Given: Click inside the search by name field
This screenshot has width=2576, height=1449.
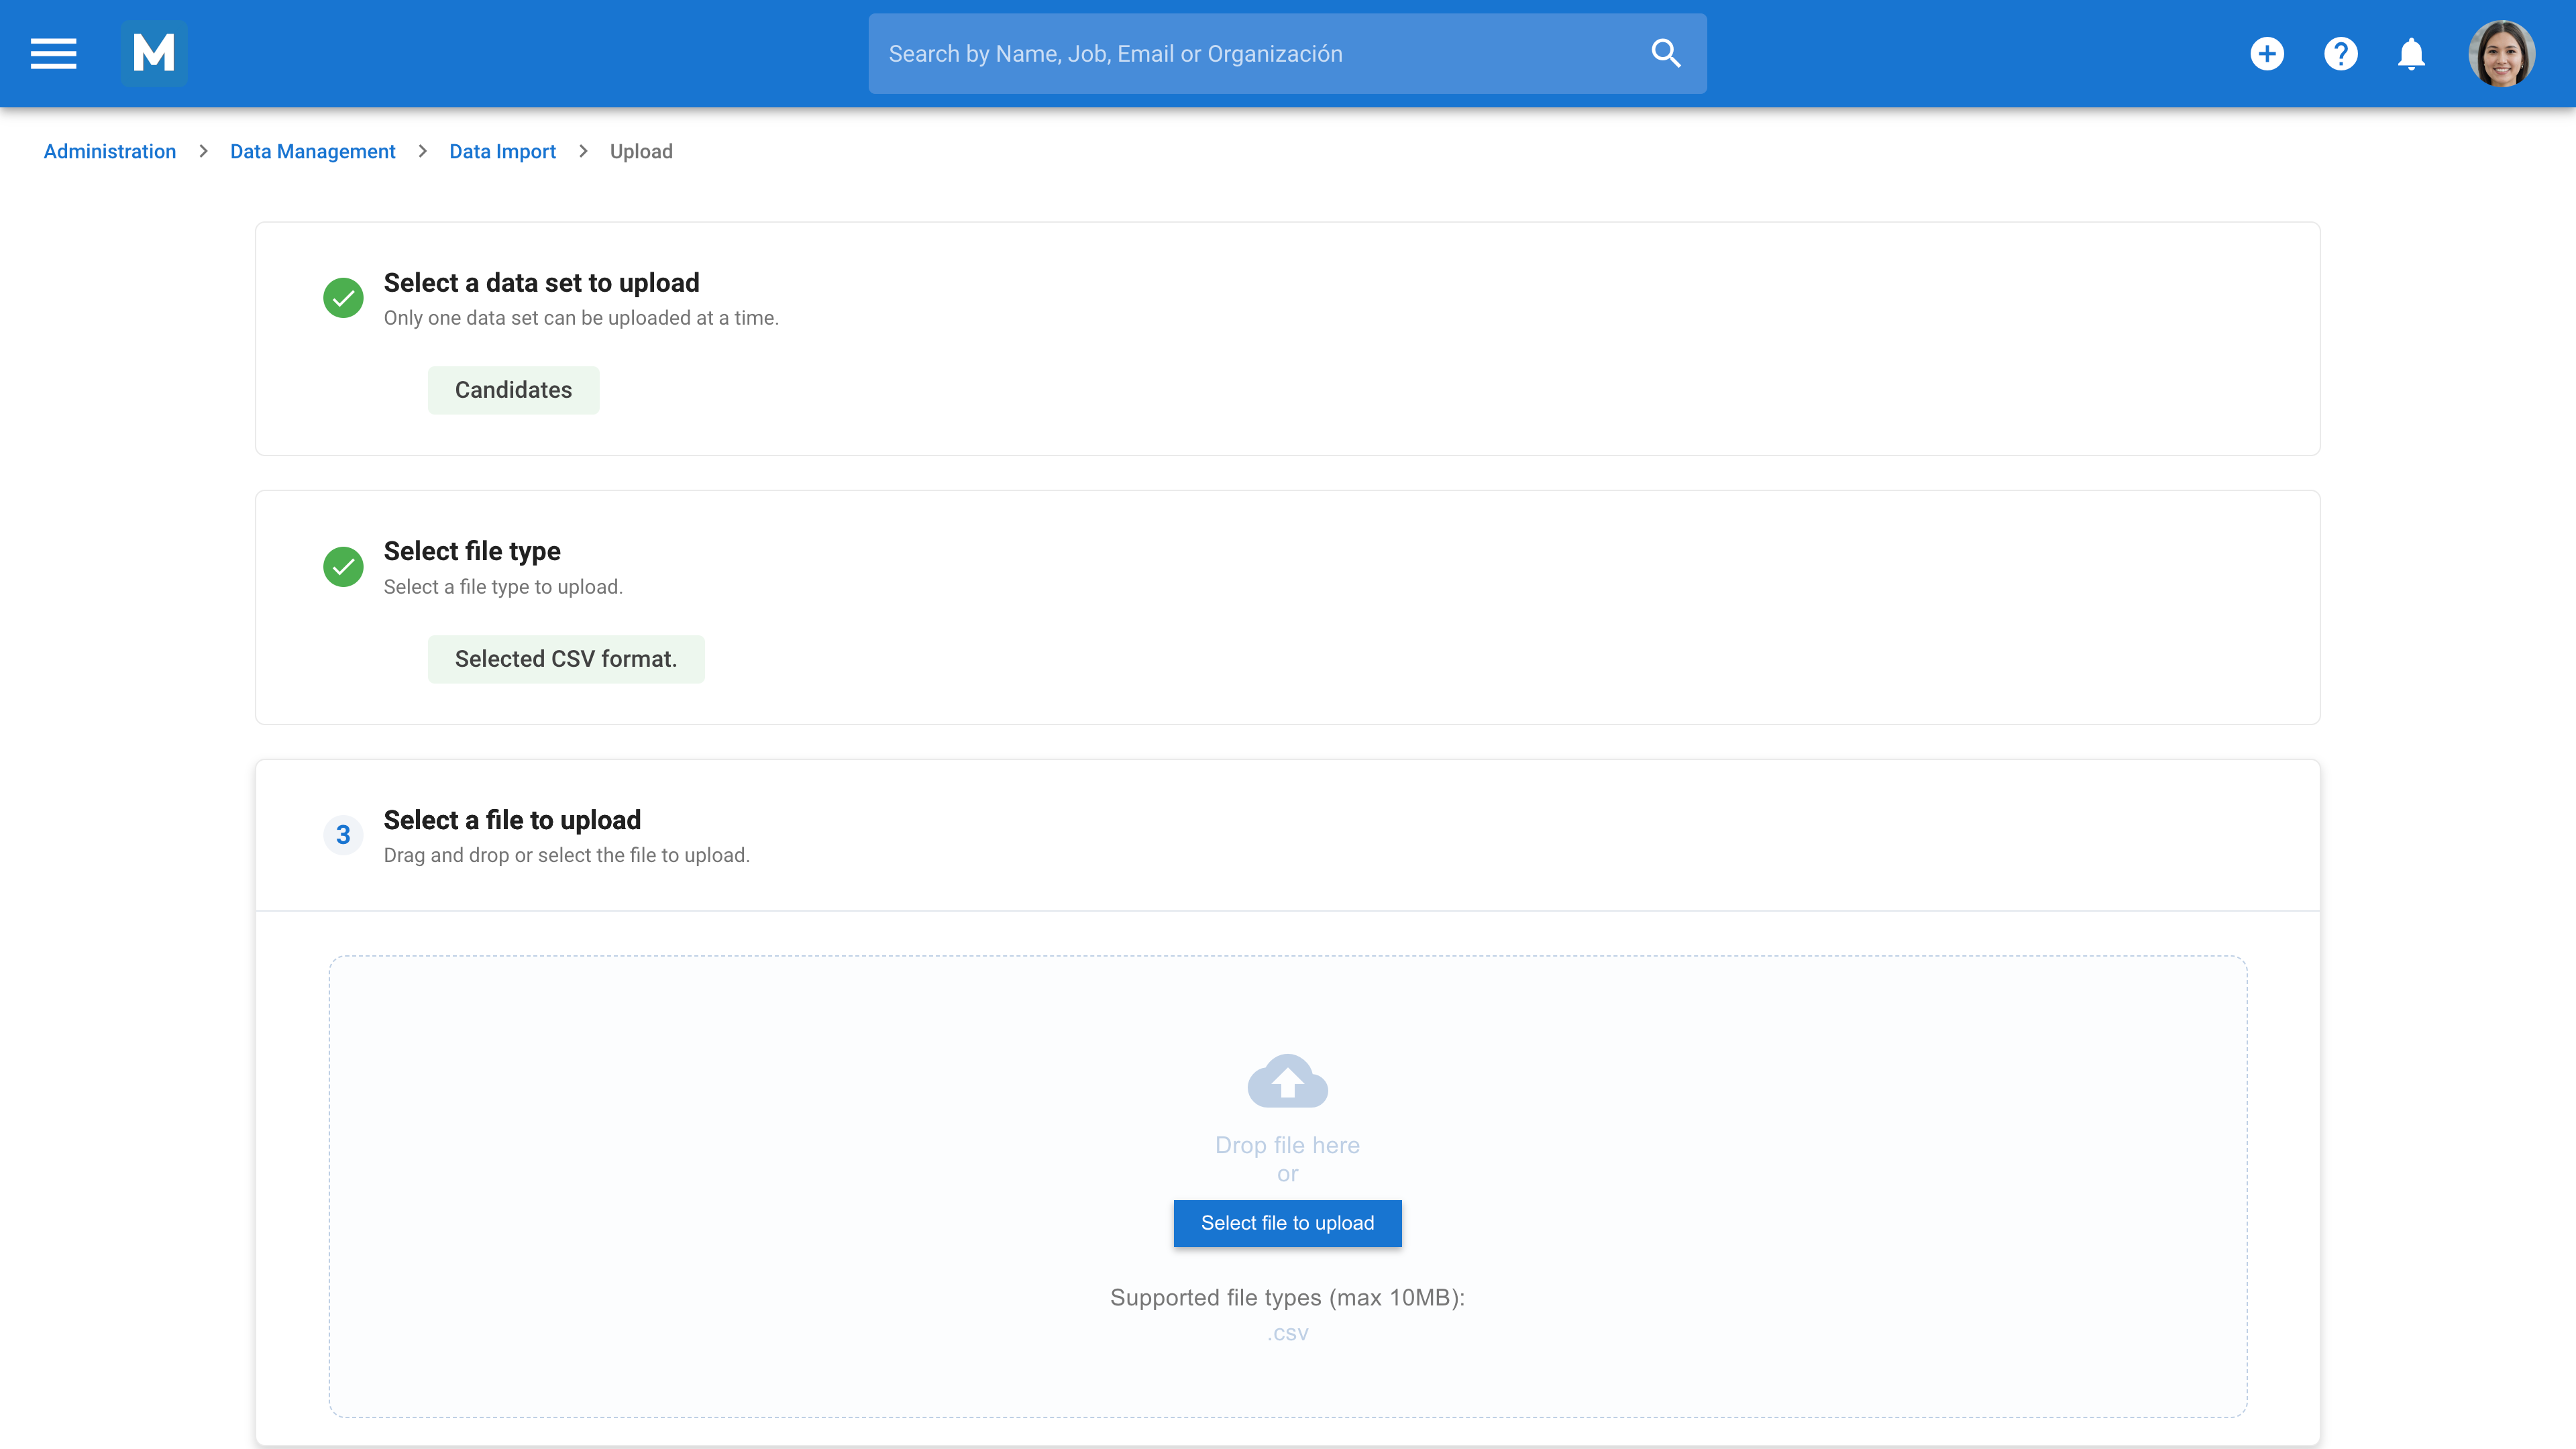Looking at the screenshot, I should [1200, 53].
